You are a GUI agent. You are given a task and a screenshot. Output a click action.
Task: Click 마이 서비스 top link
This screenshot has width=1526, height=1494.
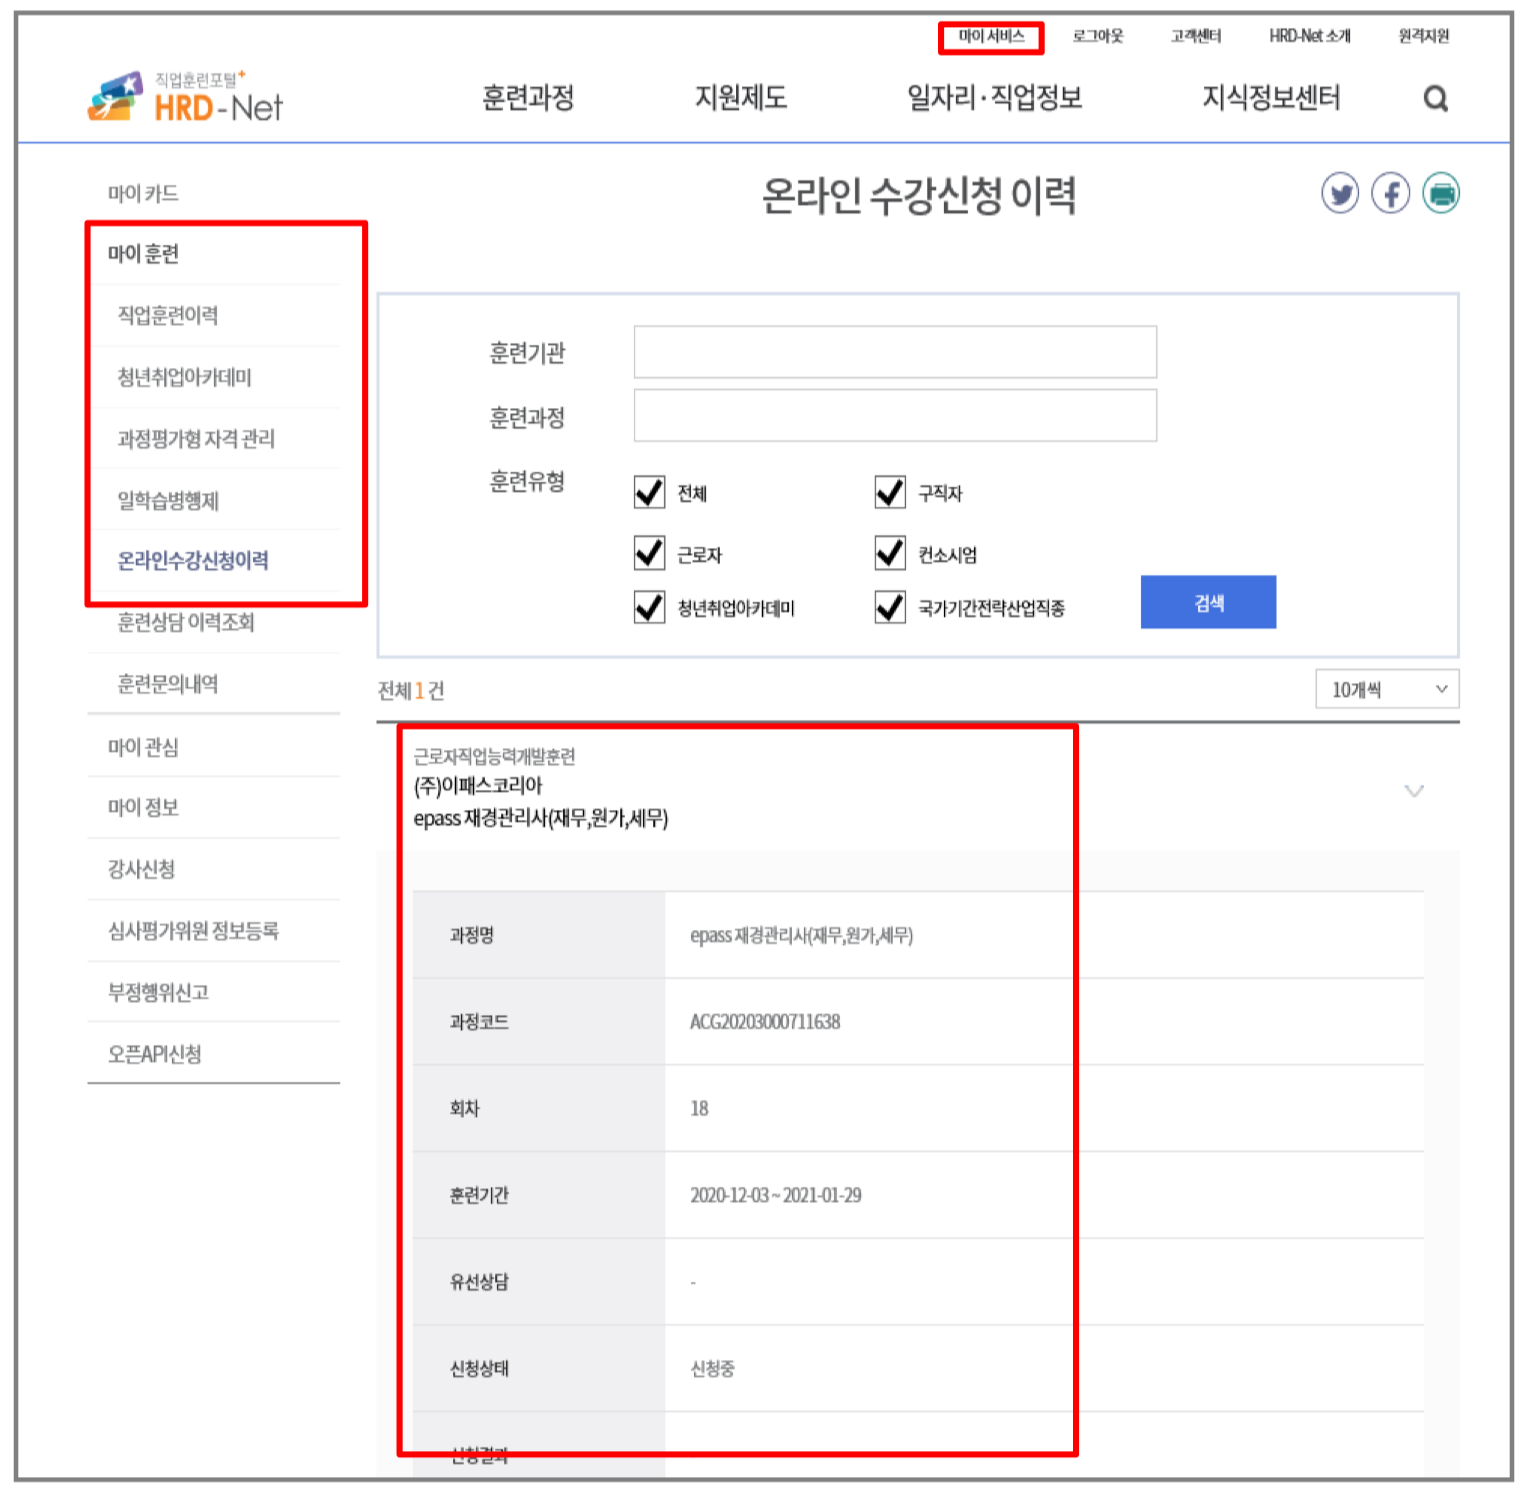pyautogui.click(x=991, y=37)
